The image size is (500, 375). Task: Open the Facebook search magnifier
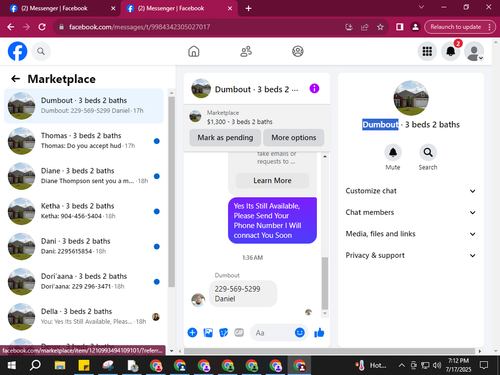tap(41, 51)
